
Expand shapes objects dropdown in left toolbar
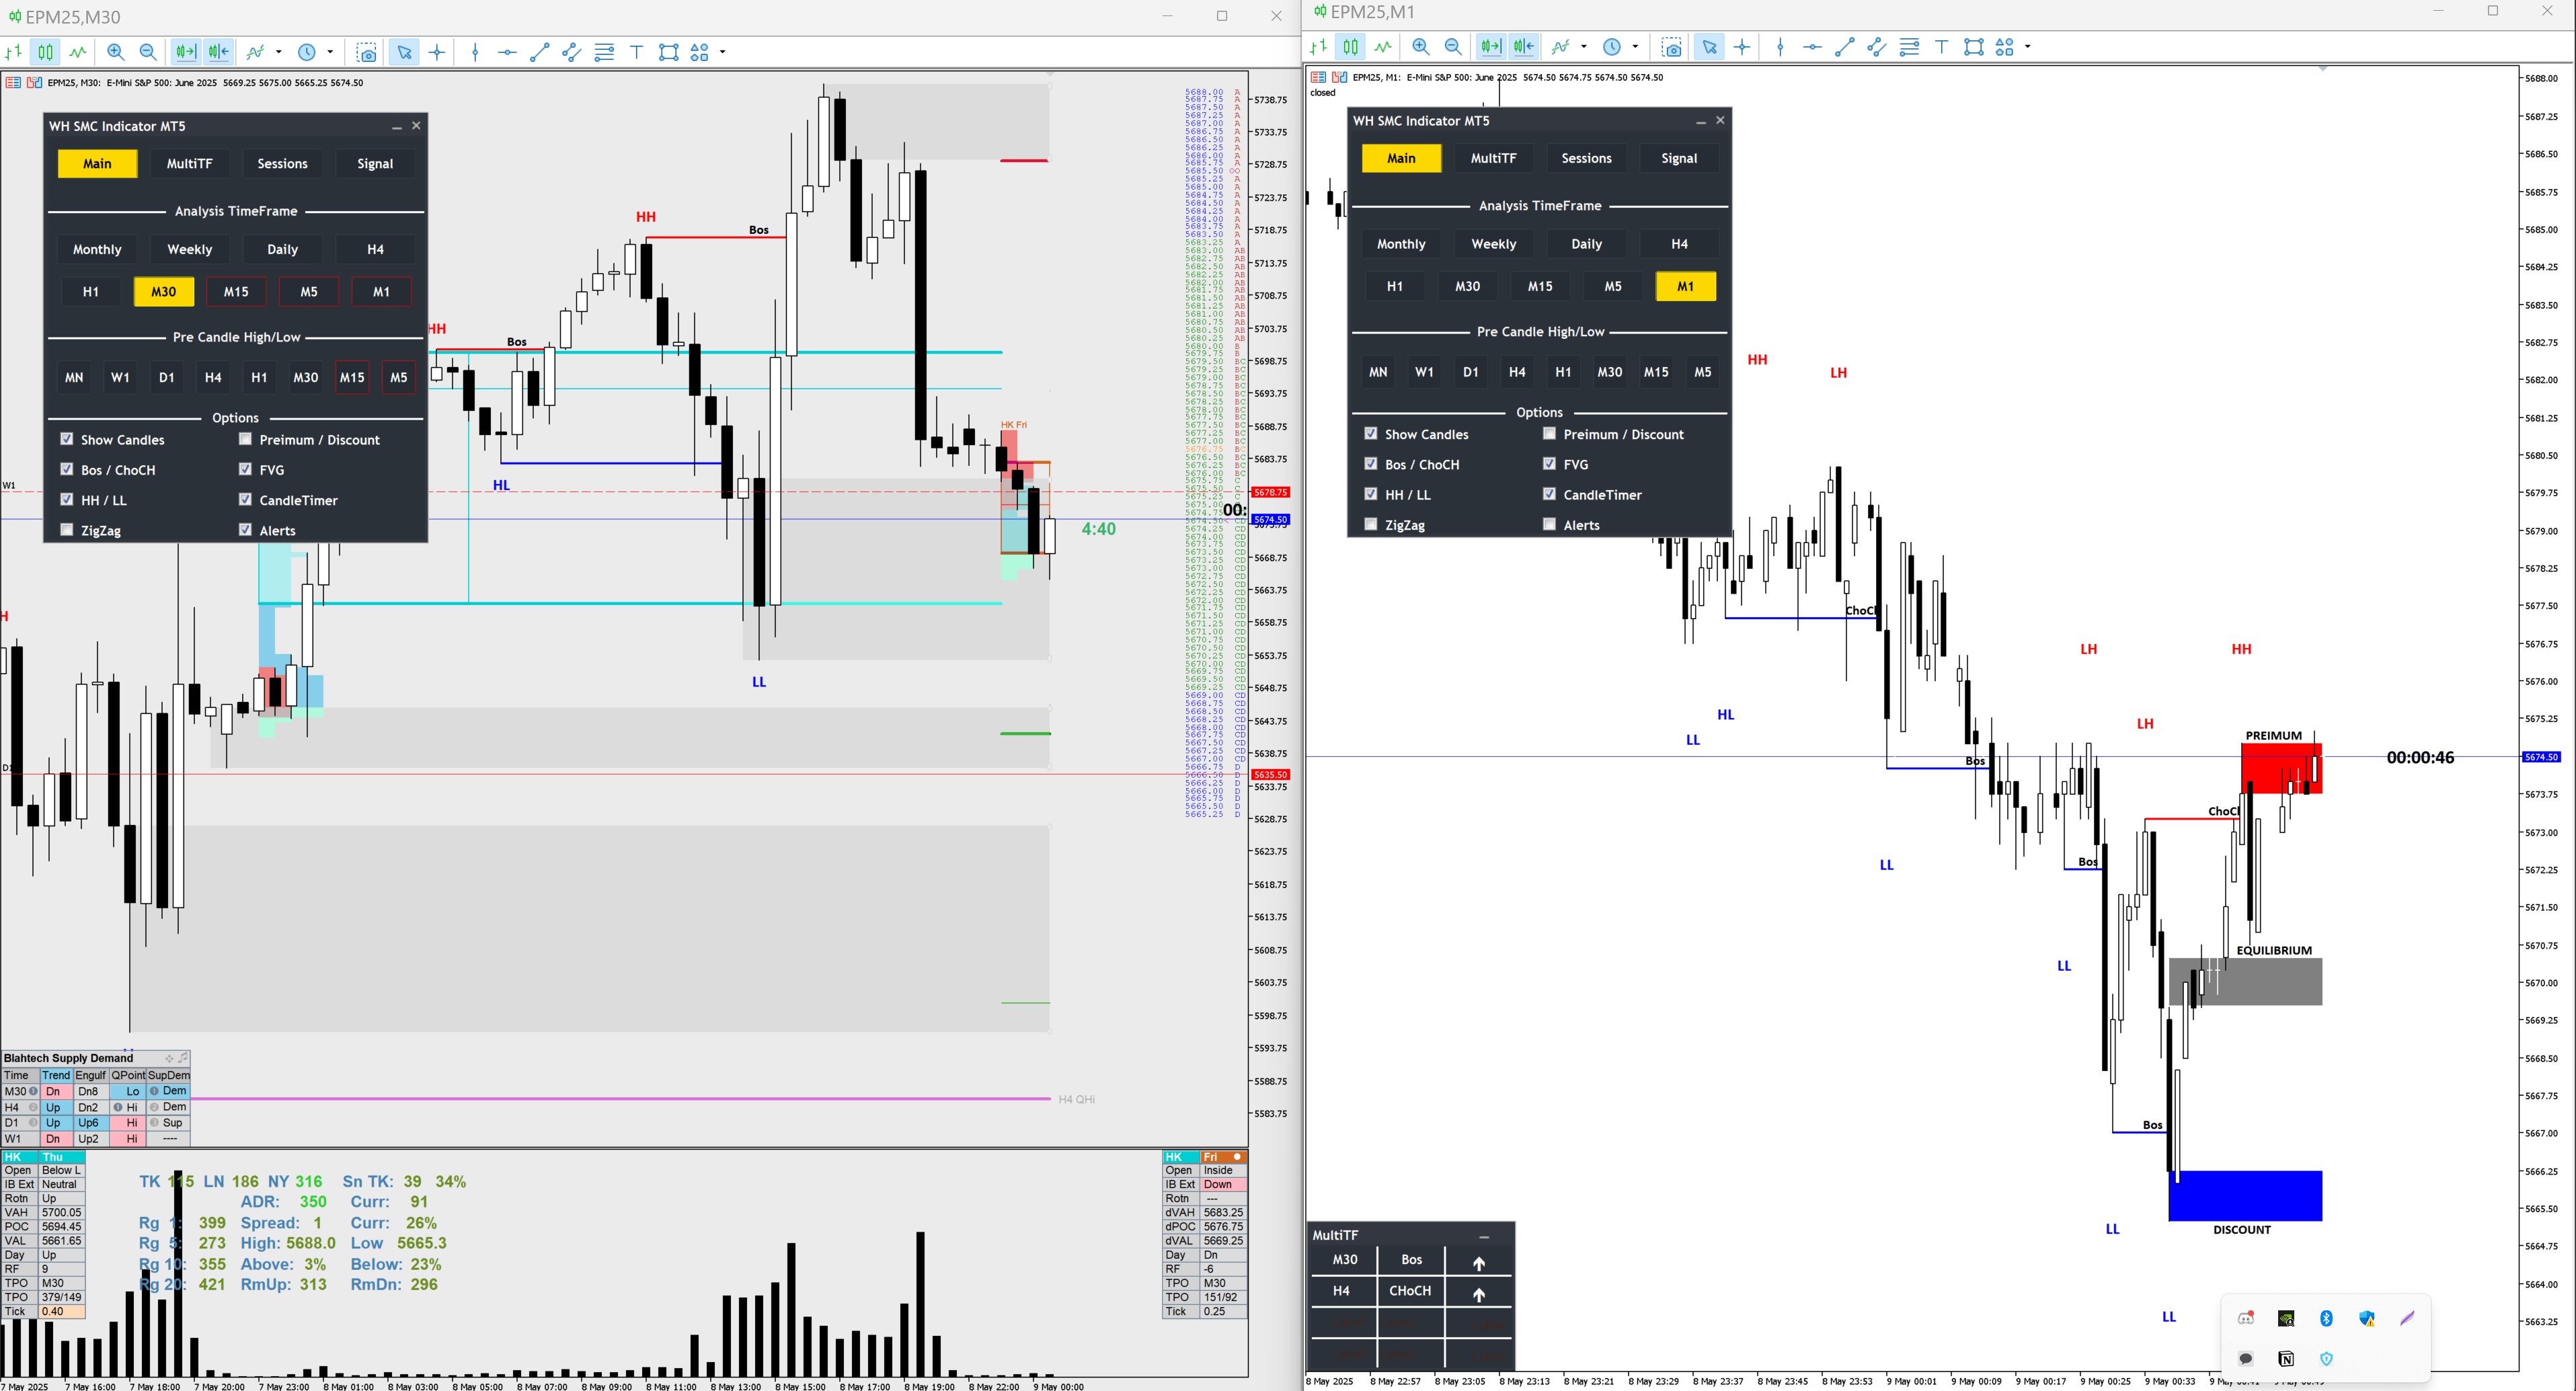[x=723, y=52]
